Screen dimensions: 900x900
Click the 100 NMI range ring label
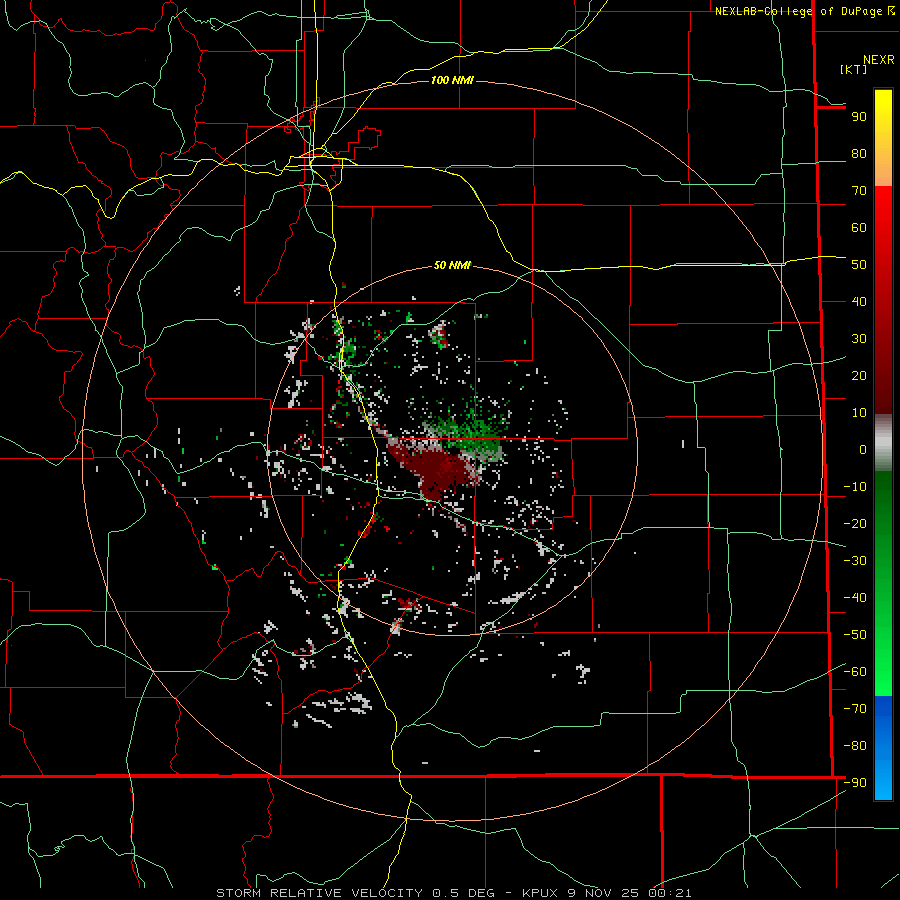(x=452, y=80)
